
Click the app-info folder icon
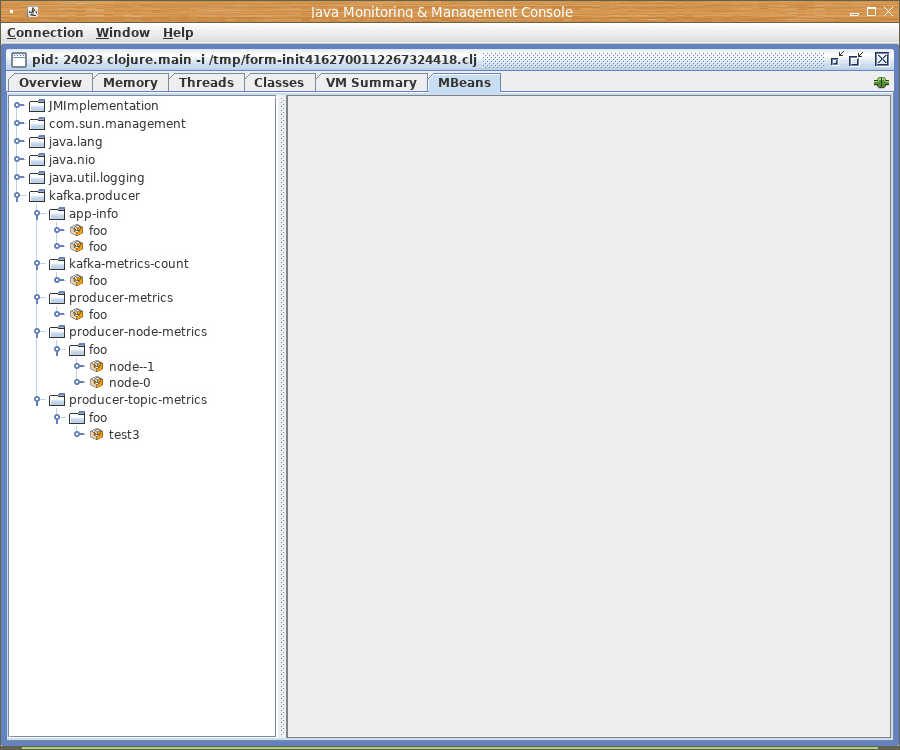57,214
